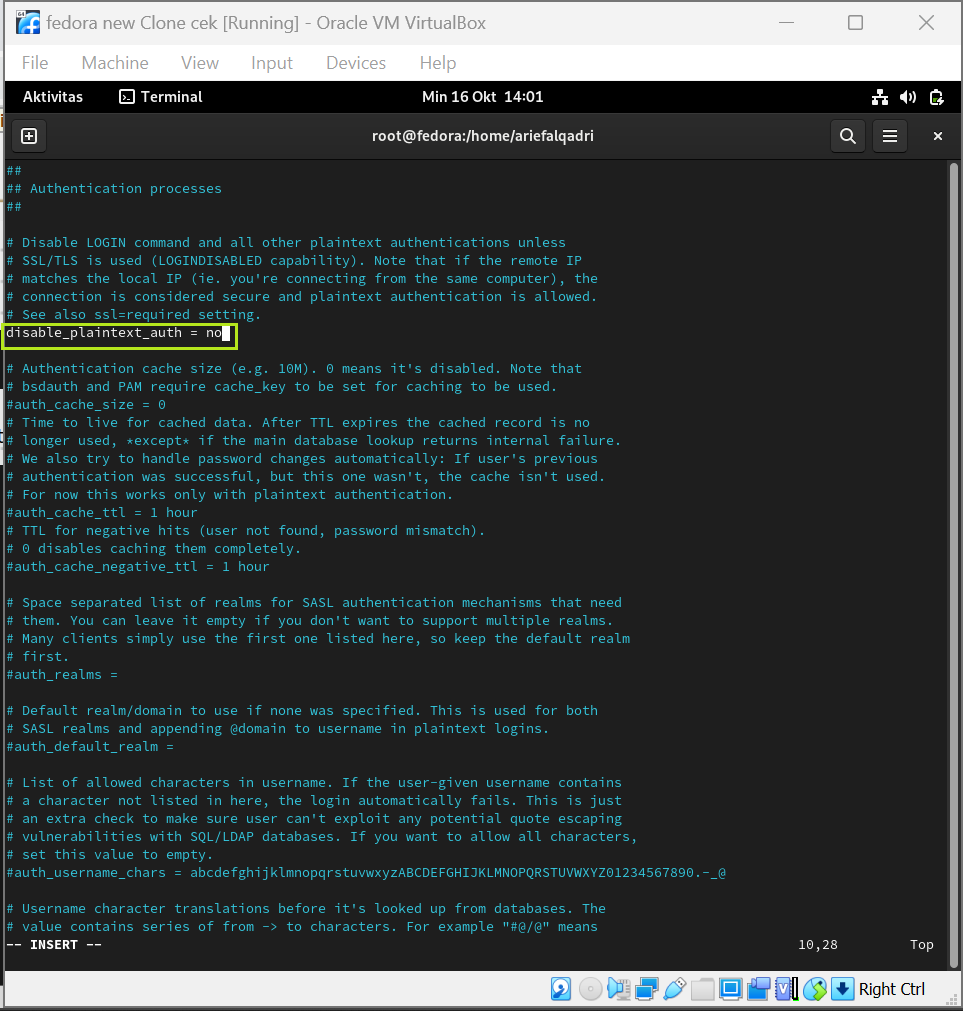The height and width of the screenshot is (1011, 963).
Task: Open the GNOME volume indicator
Action: click(908, 97)
